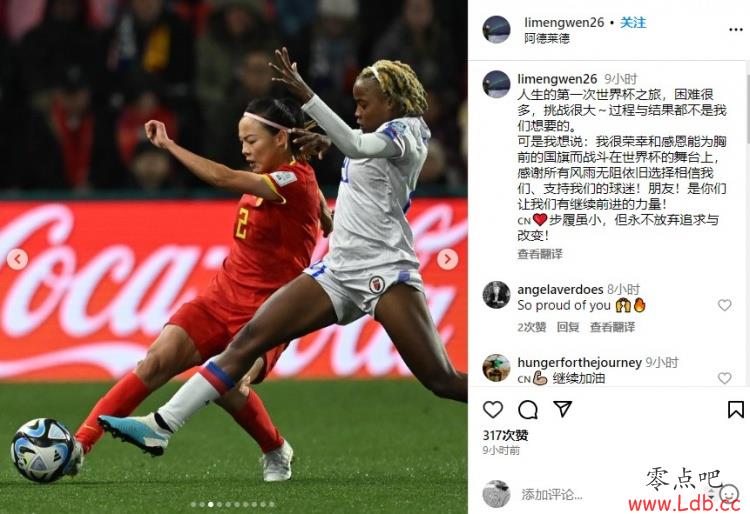Go to next photo with right arrow
Viewport: 750px width, 514px height.
tap(447, 259)
